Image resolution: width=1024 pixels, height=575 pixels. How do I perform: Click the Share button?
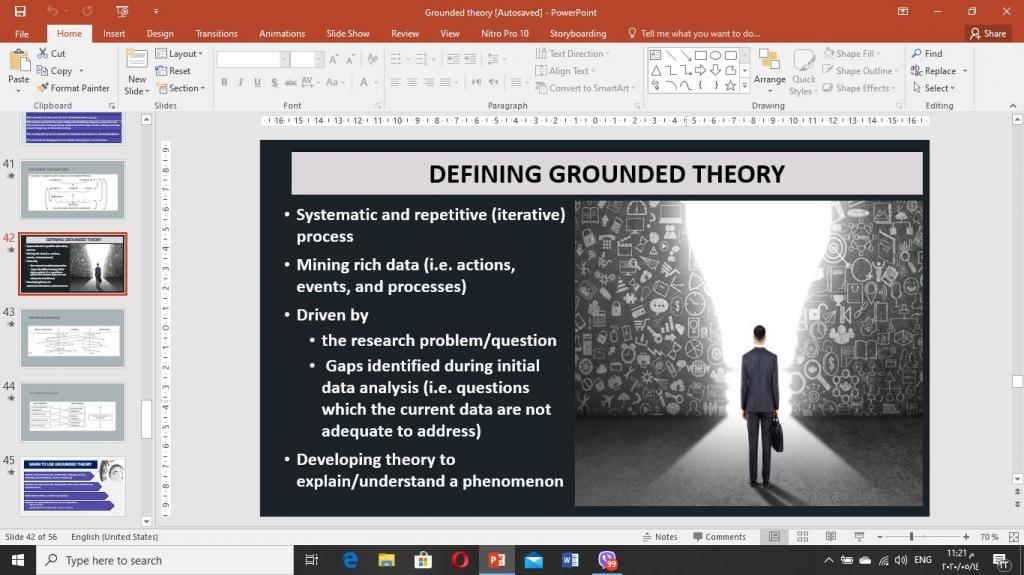click(x=988, y=33)
